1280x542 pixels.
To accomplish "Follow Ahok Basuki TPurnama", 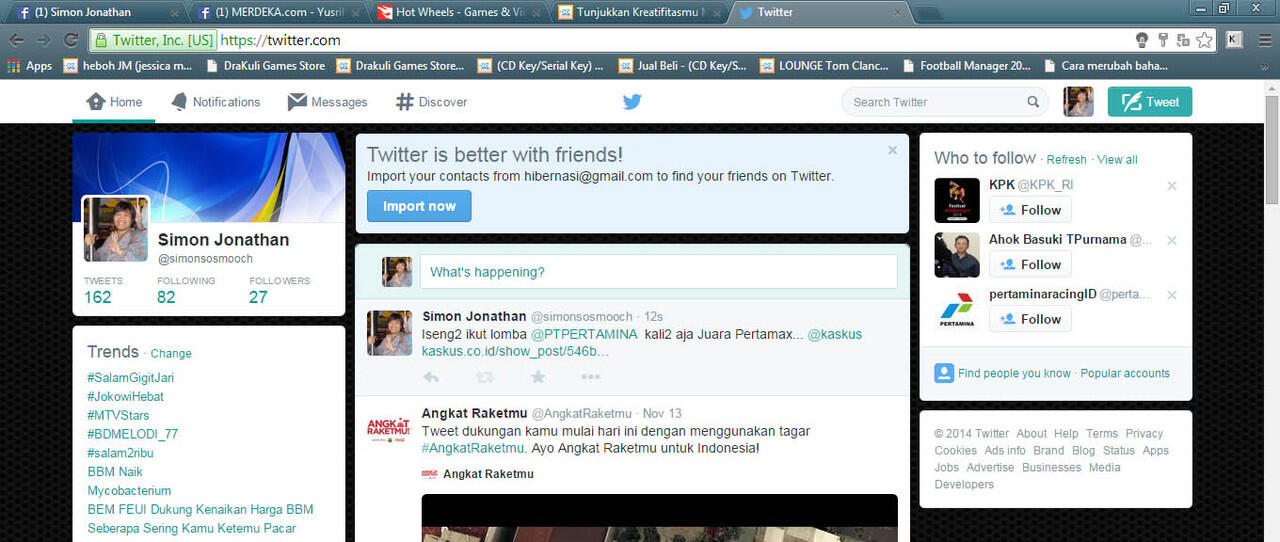I will pyautogui.click(x=1030, y=264).
